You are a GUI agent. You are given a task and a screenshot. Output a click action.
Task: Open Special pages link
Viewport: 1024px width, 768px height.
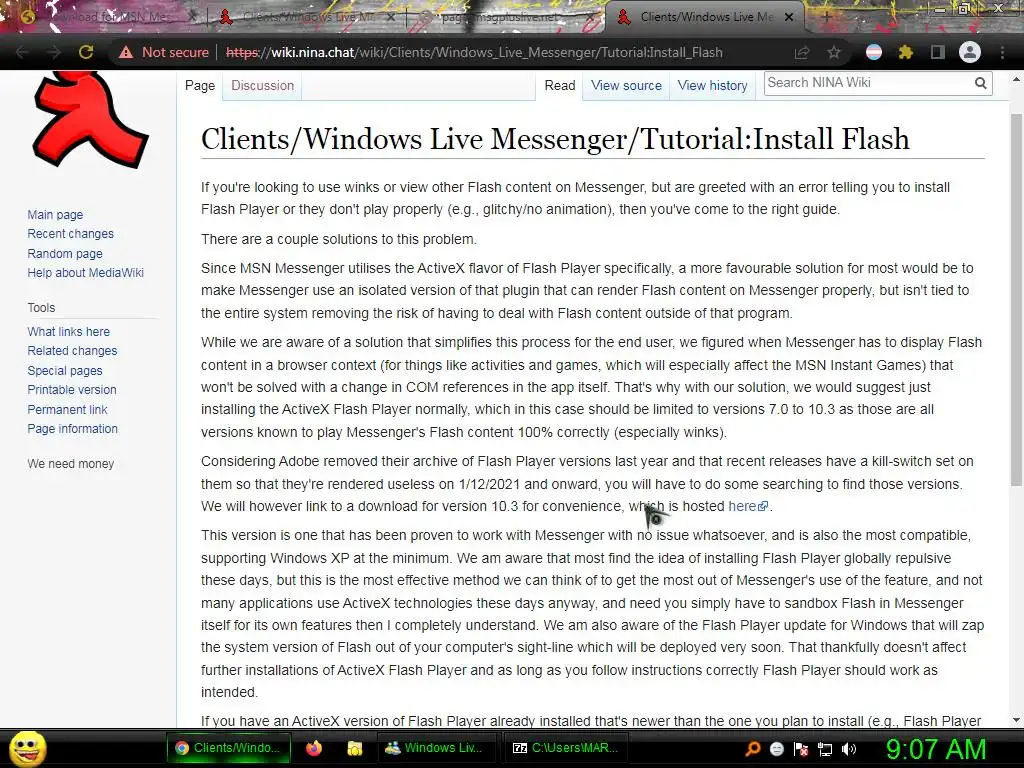click(65, 370)
